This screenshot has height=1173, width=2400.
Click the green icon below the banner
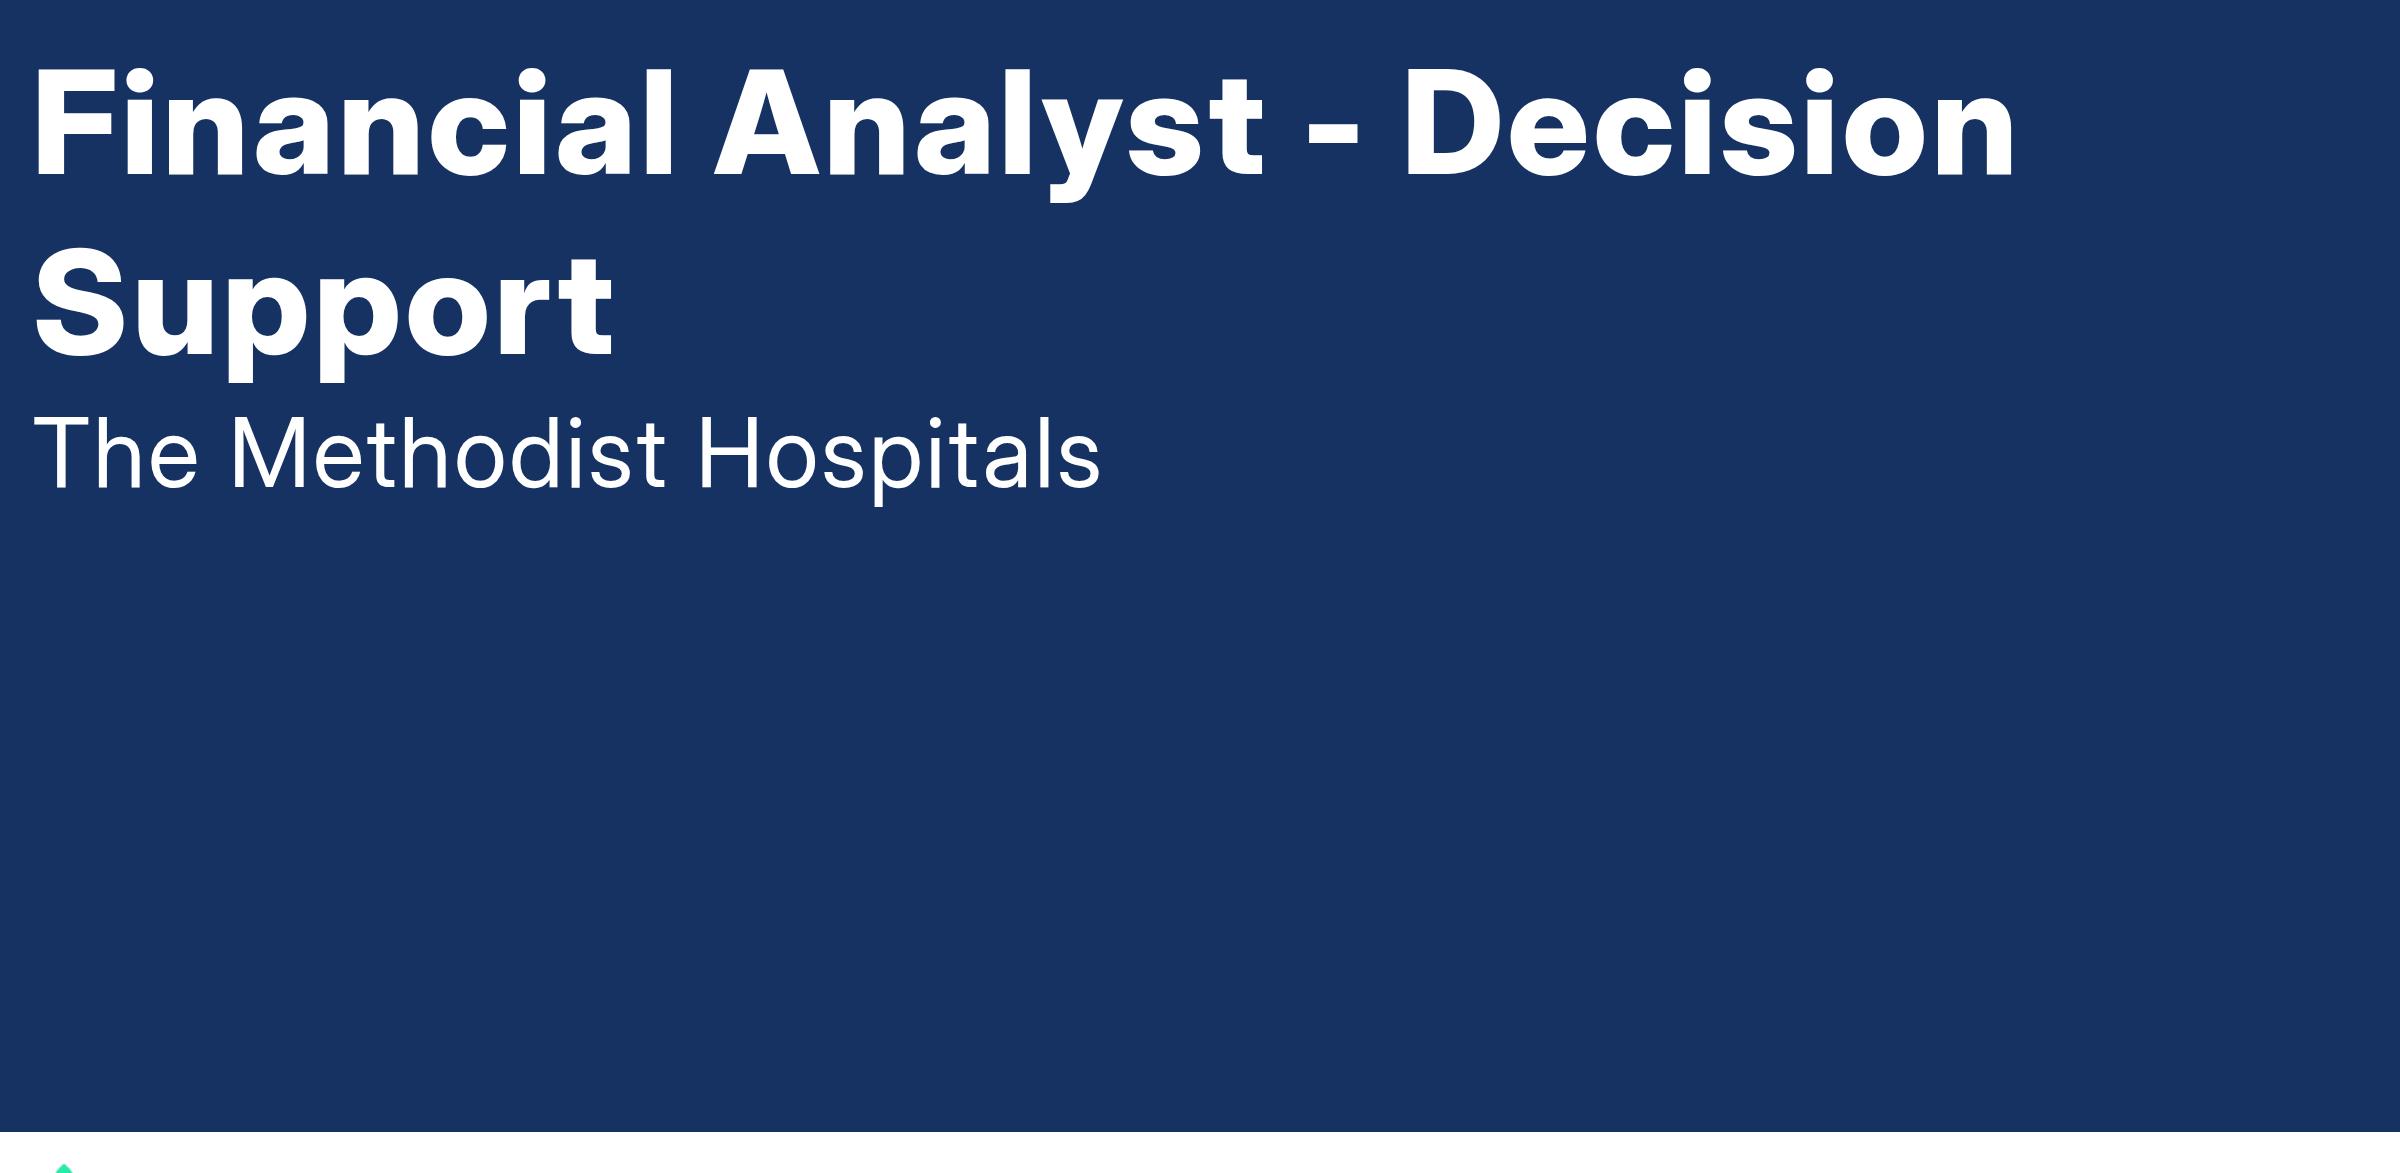click(64, 1168)
